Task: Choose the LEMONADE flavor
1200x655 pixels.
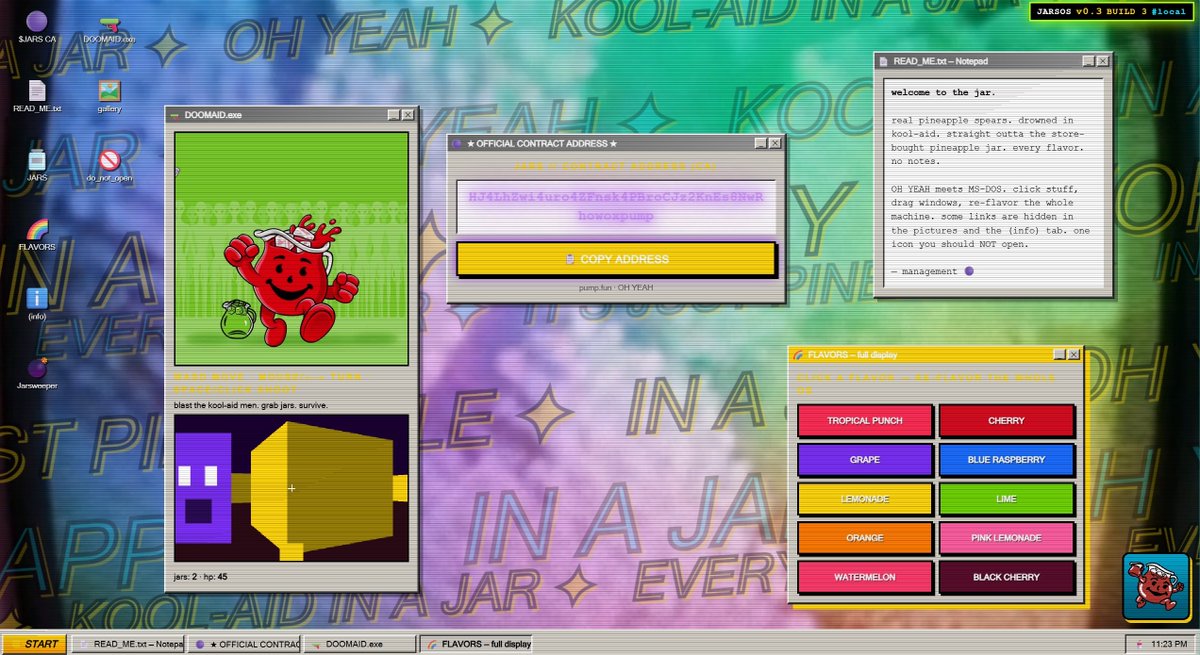Action: coord(865,499)
